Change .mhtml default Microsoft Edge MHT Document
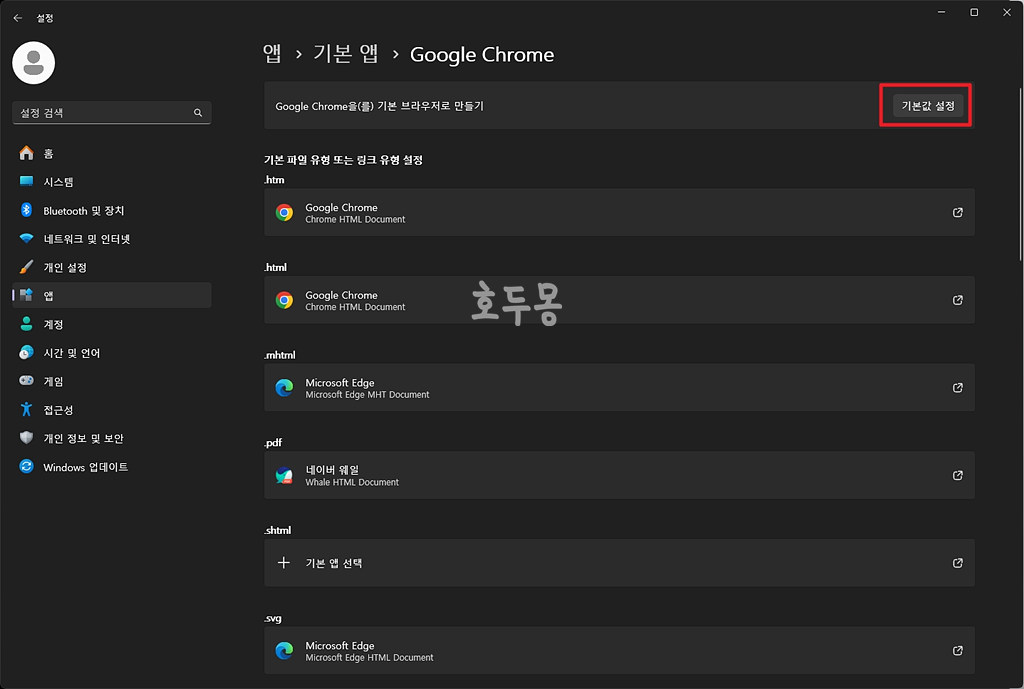The height and width of the screenshot is (689, 1024). (x=619, y=388)
